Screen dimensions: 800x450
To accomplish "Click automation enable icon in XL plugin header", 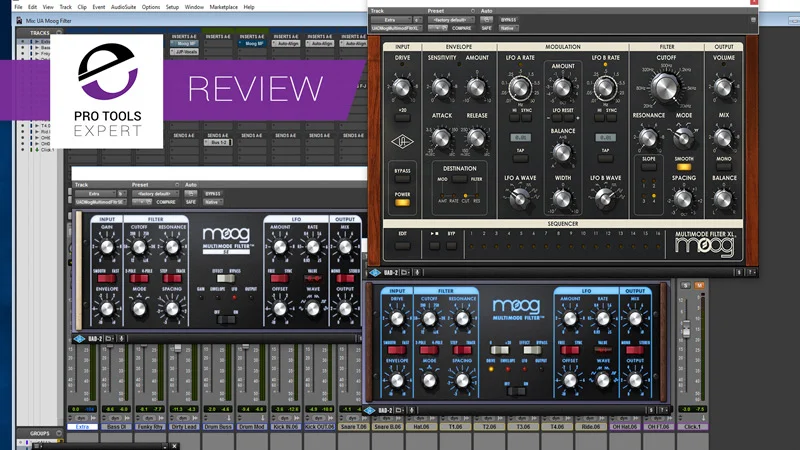I will click(486, 20).
